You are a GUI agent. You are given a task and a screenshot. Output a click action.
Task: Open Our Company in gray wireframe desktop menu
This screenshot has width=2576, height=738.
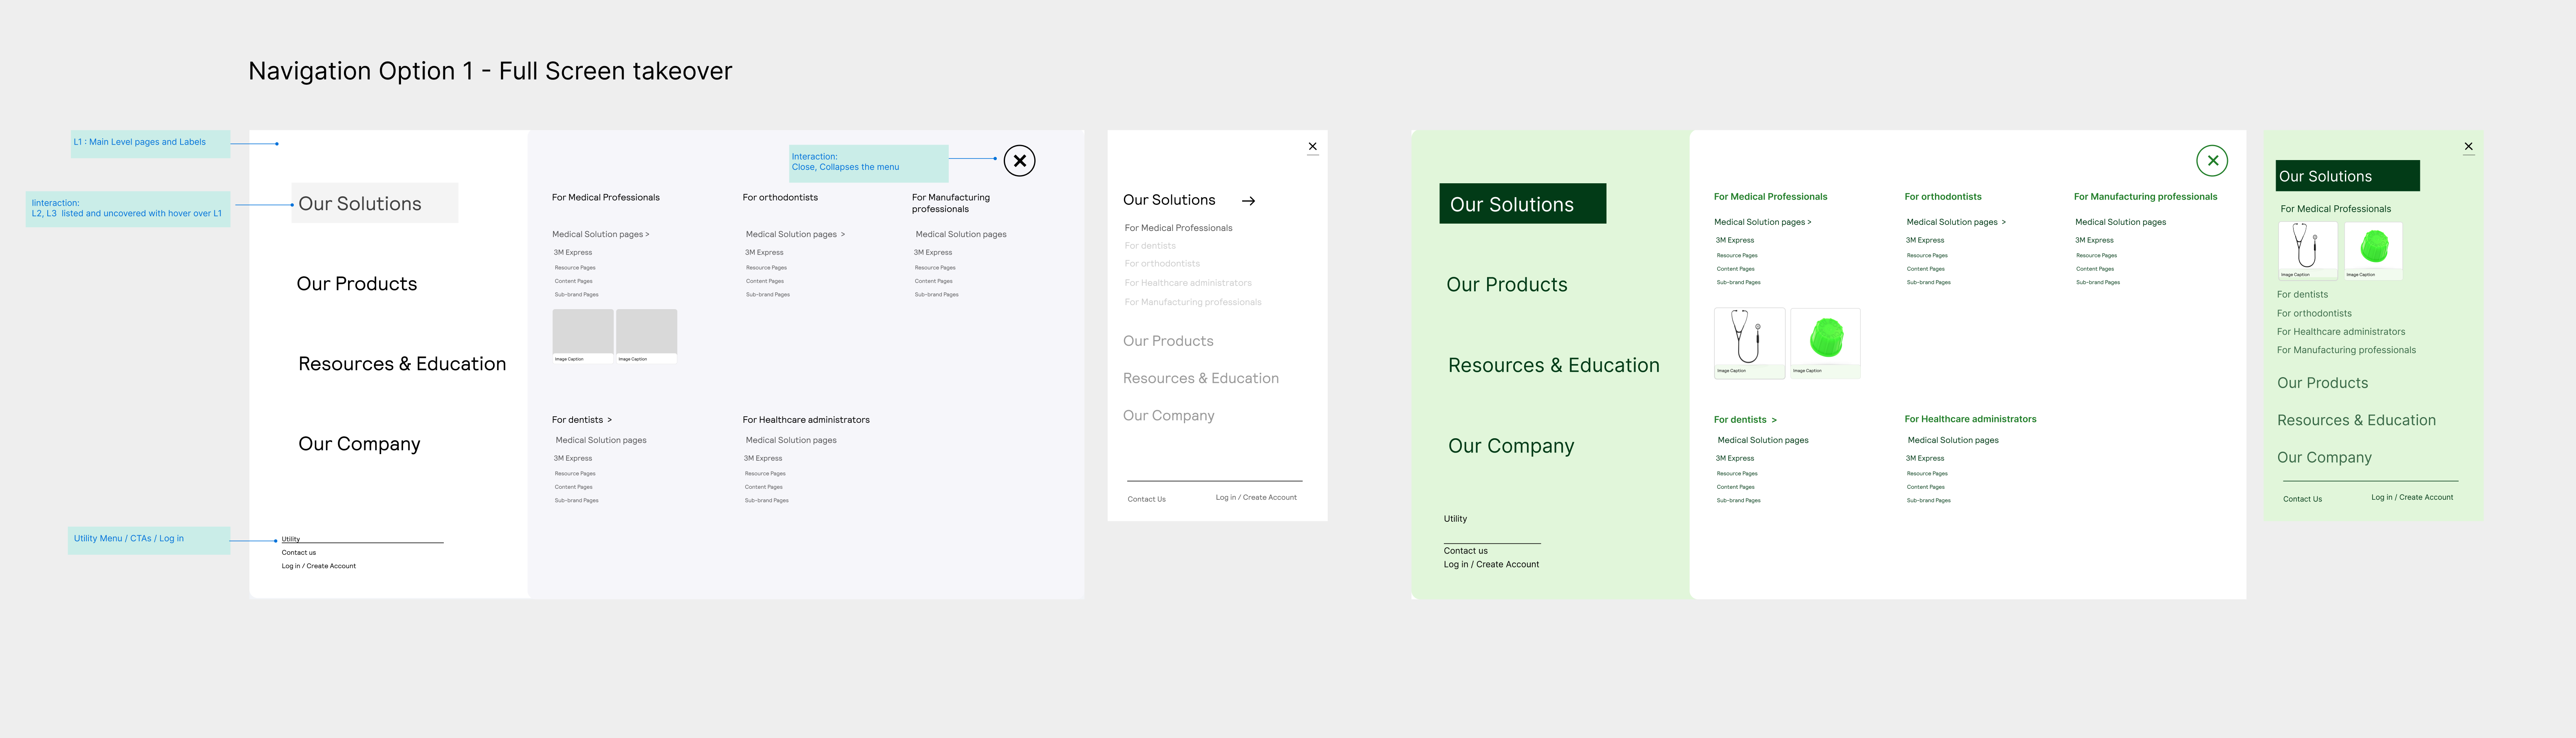point(359,444)
